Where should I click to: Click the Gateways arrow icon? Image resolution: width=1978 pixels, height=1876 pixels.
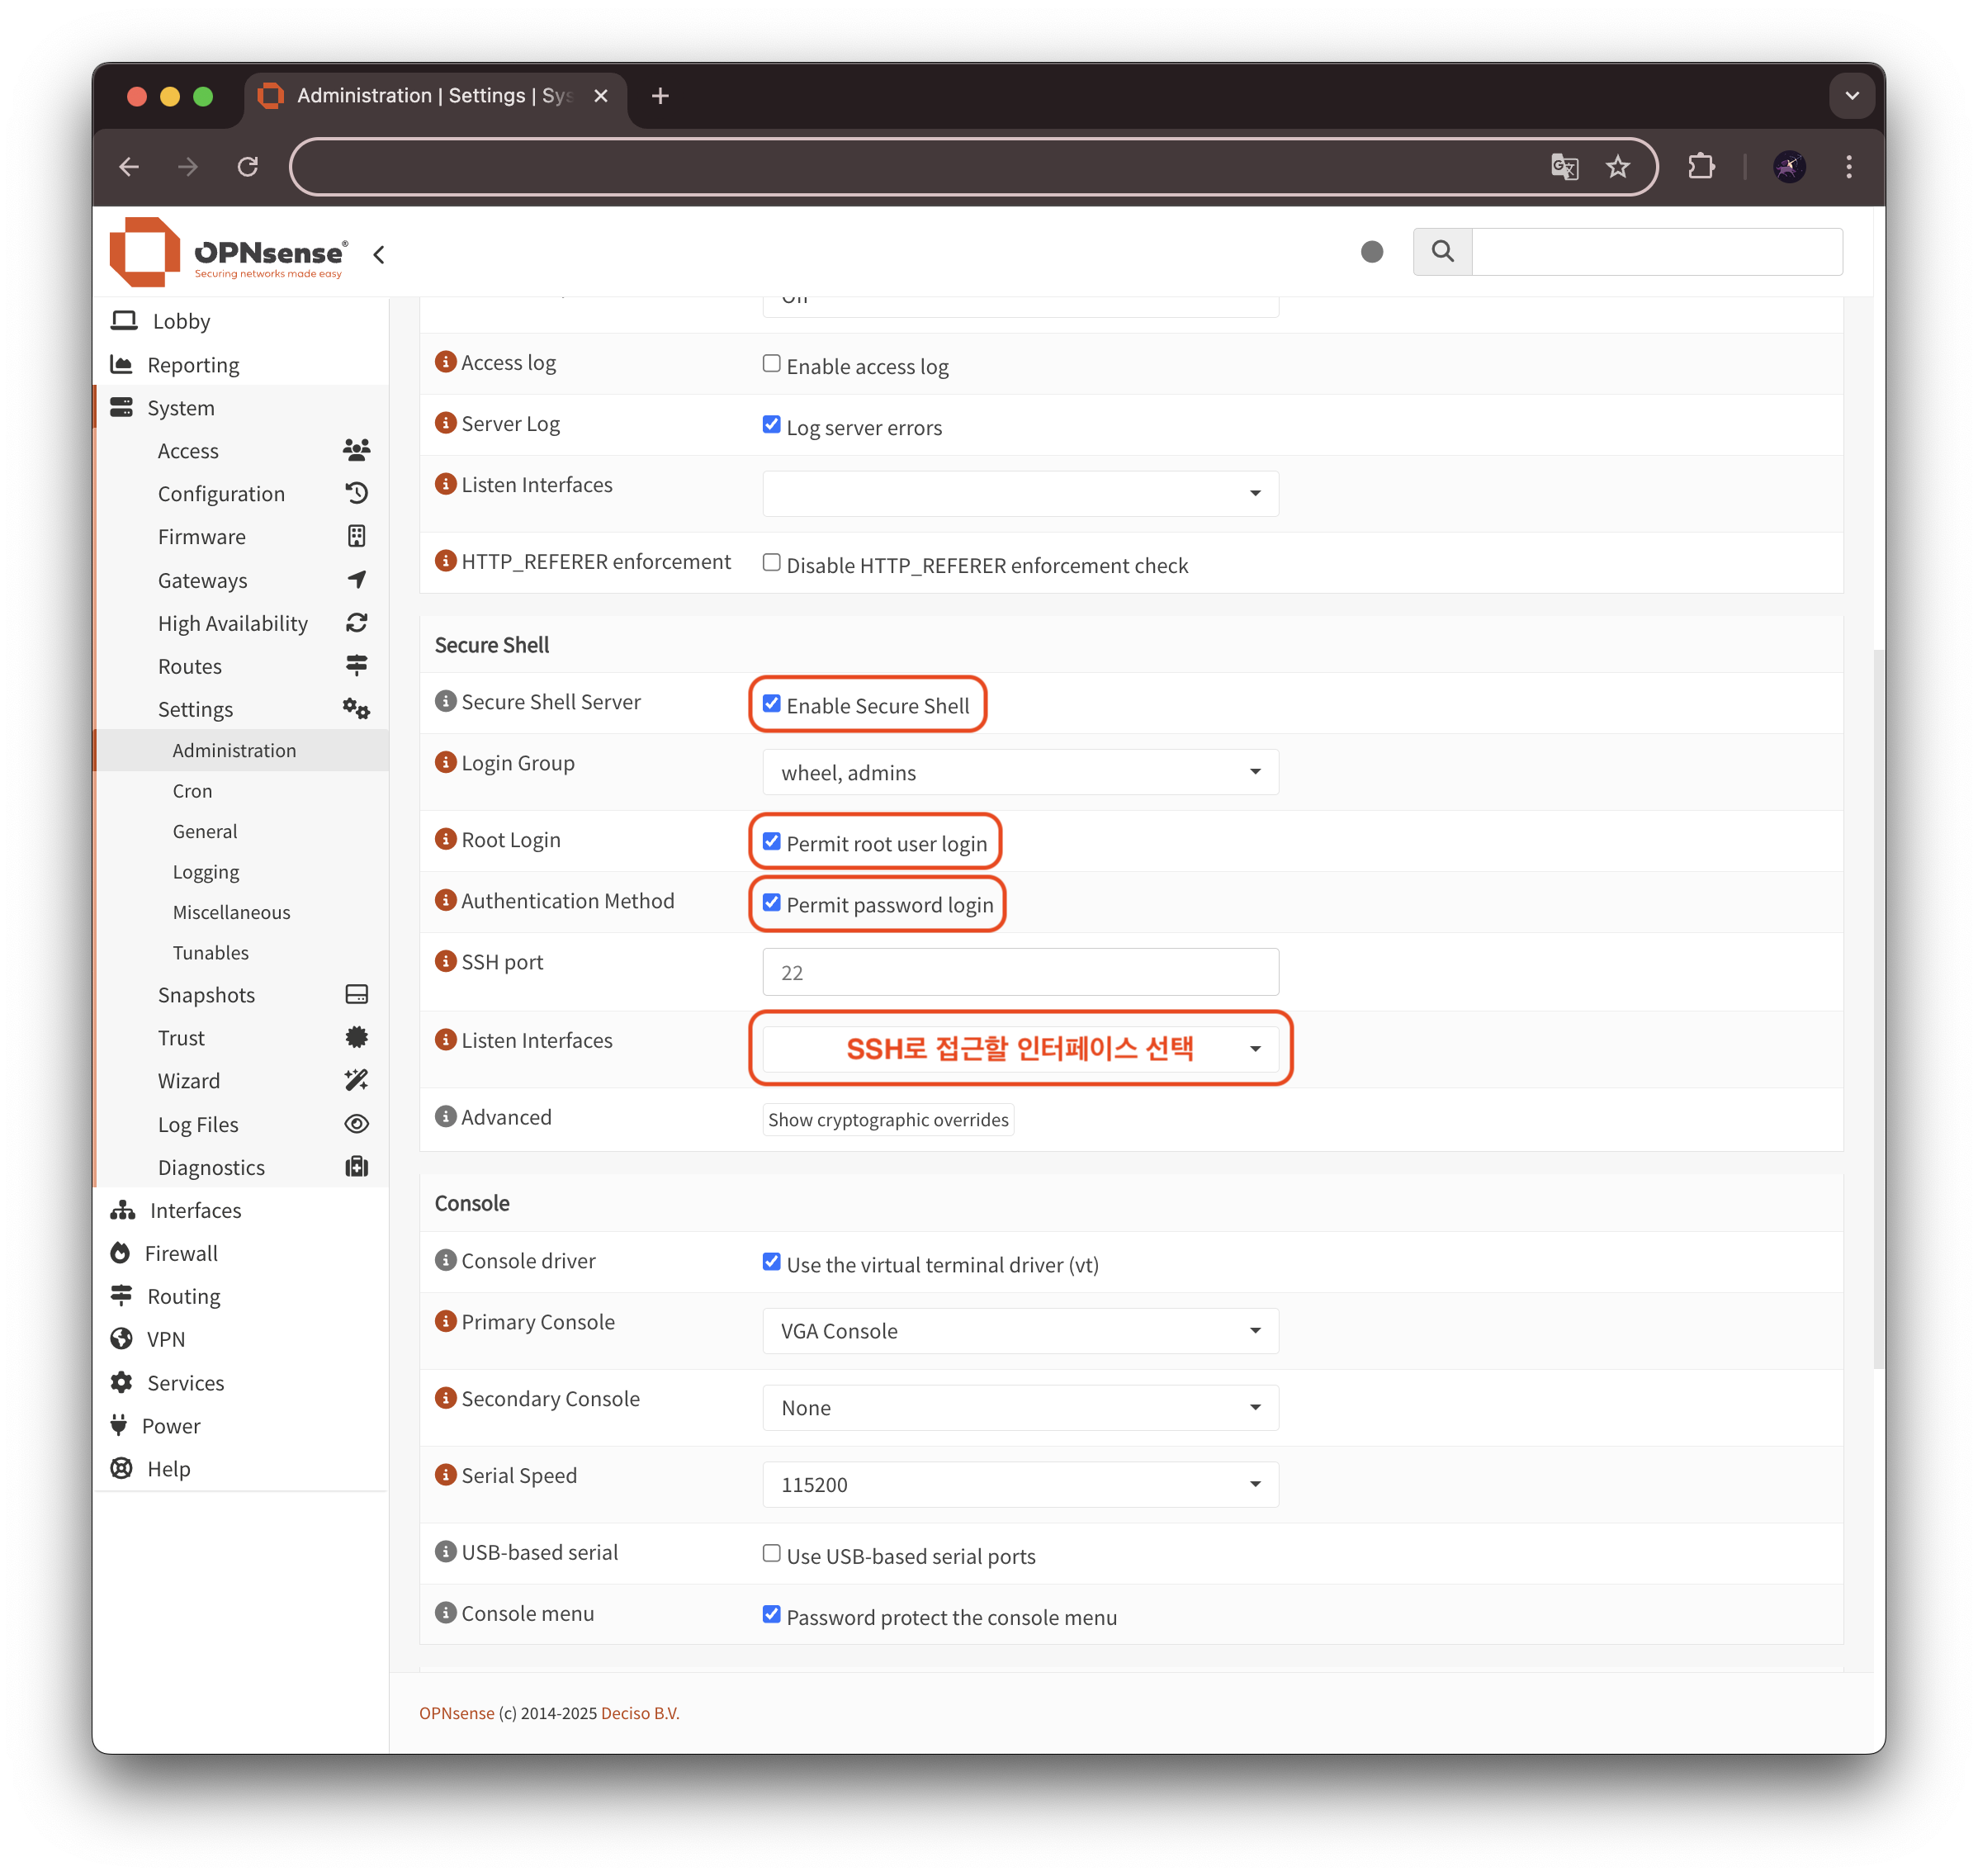tap(356, 579)
